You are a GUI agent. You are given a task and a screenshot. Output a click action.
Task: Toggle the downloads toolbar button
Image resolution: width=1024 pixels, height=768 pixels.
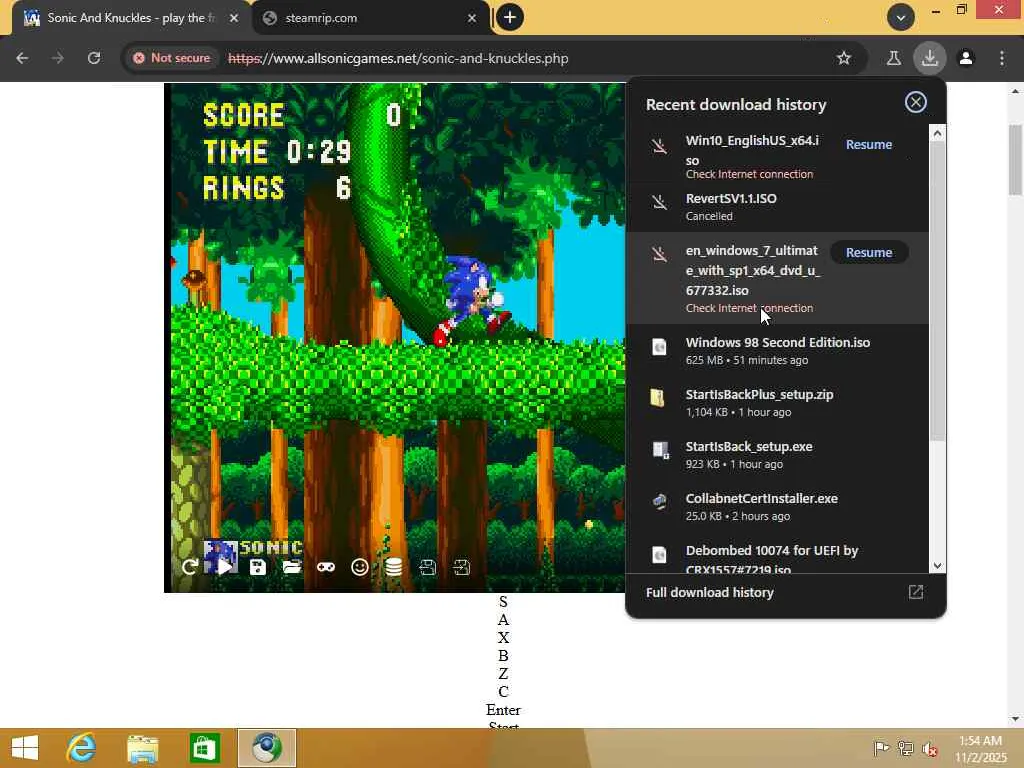(930, 58)
